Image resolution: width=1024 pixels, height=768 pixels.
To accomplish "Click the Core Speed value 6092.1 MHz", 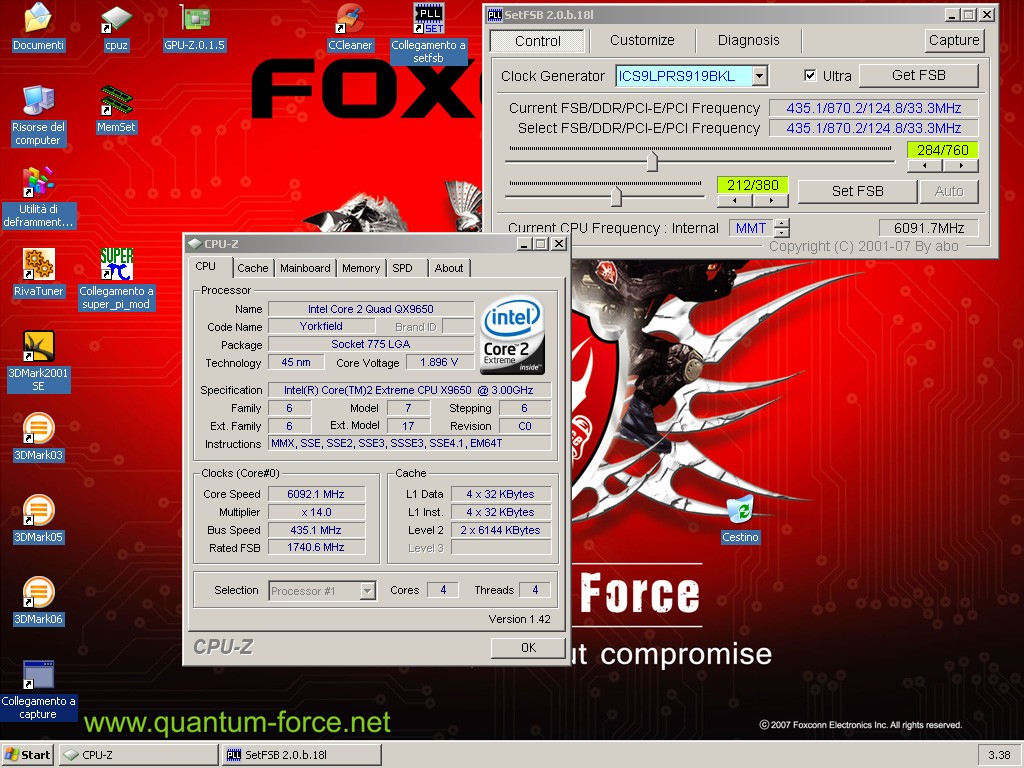I will [x=316, y=494].
